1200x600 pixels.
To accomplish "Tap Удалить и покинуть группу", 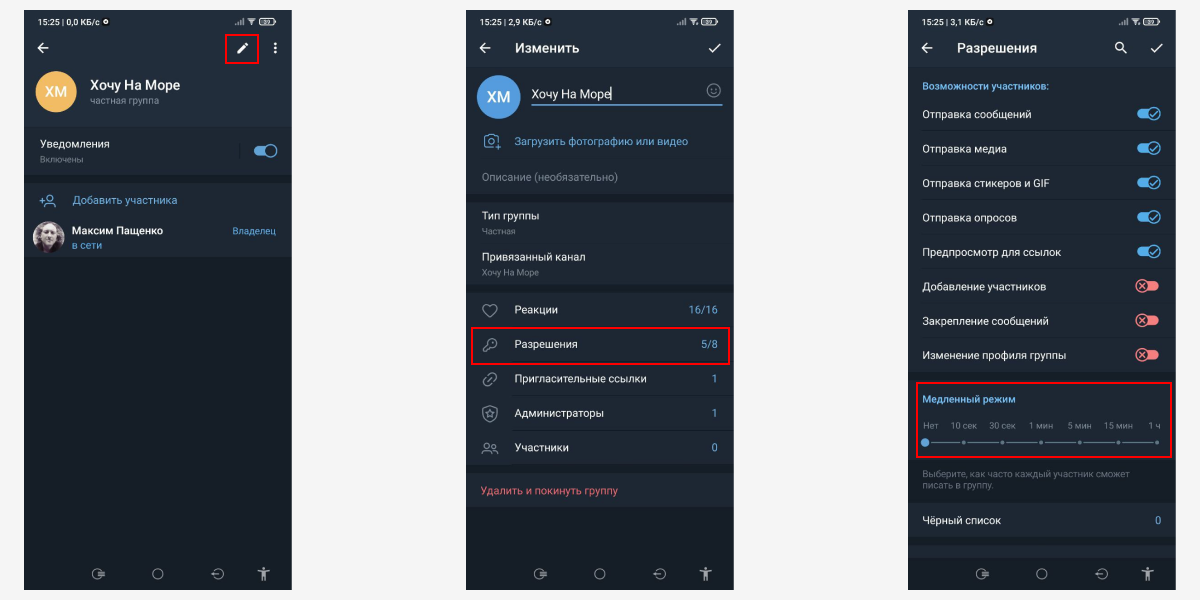I will click(549, 491).
